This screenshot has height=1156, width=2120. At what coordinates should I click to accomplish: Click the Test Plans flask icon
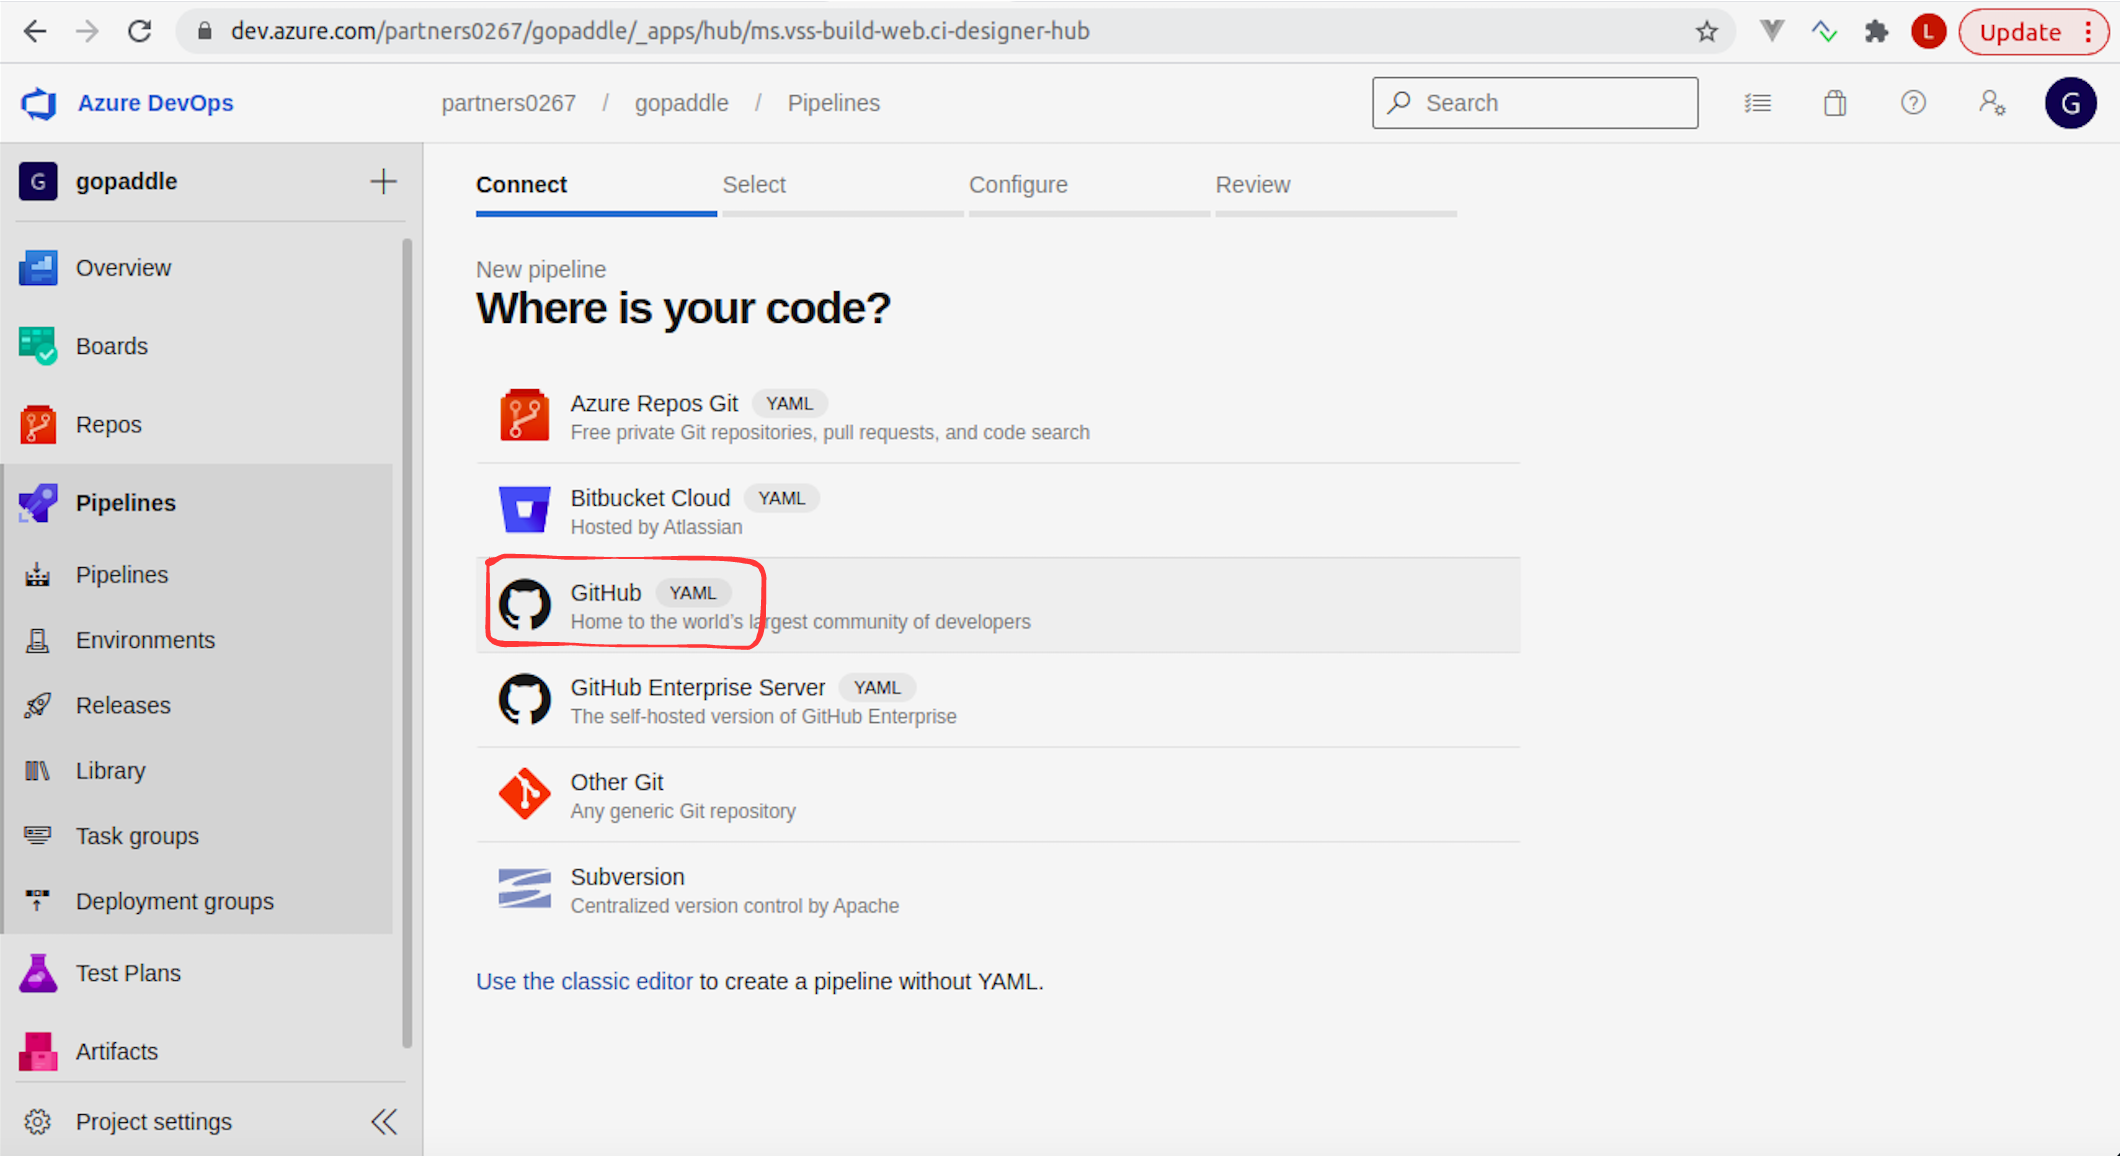38,973
